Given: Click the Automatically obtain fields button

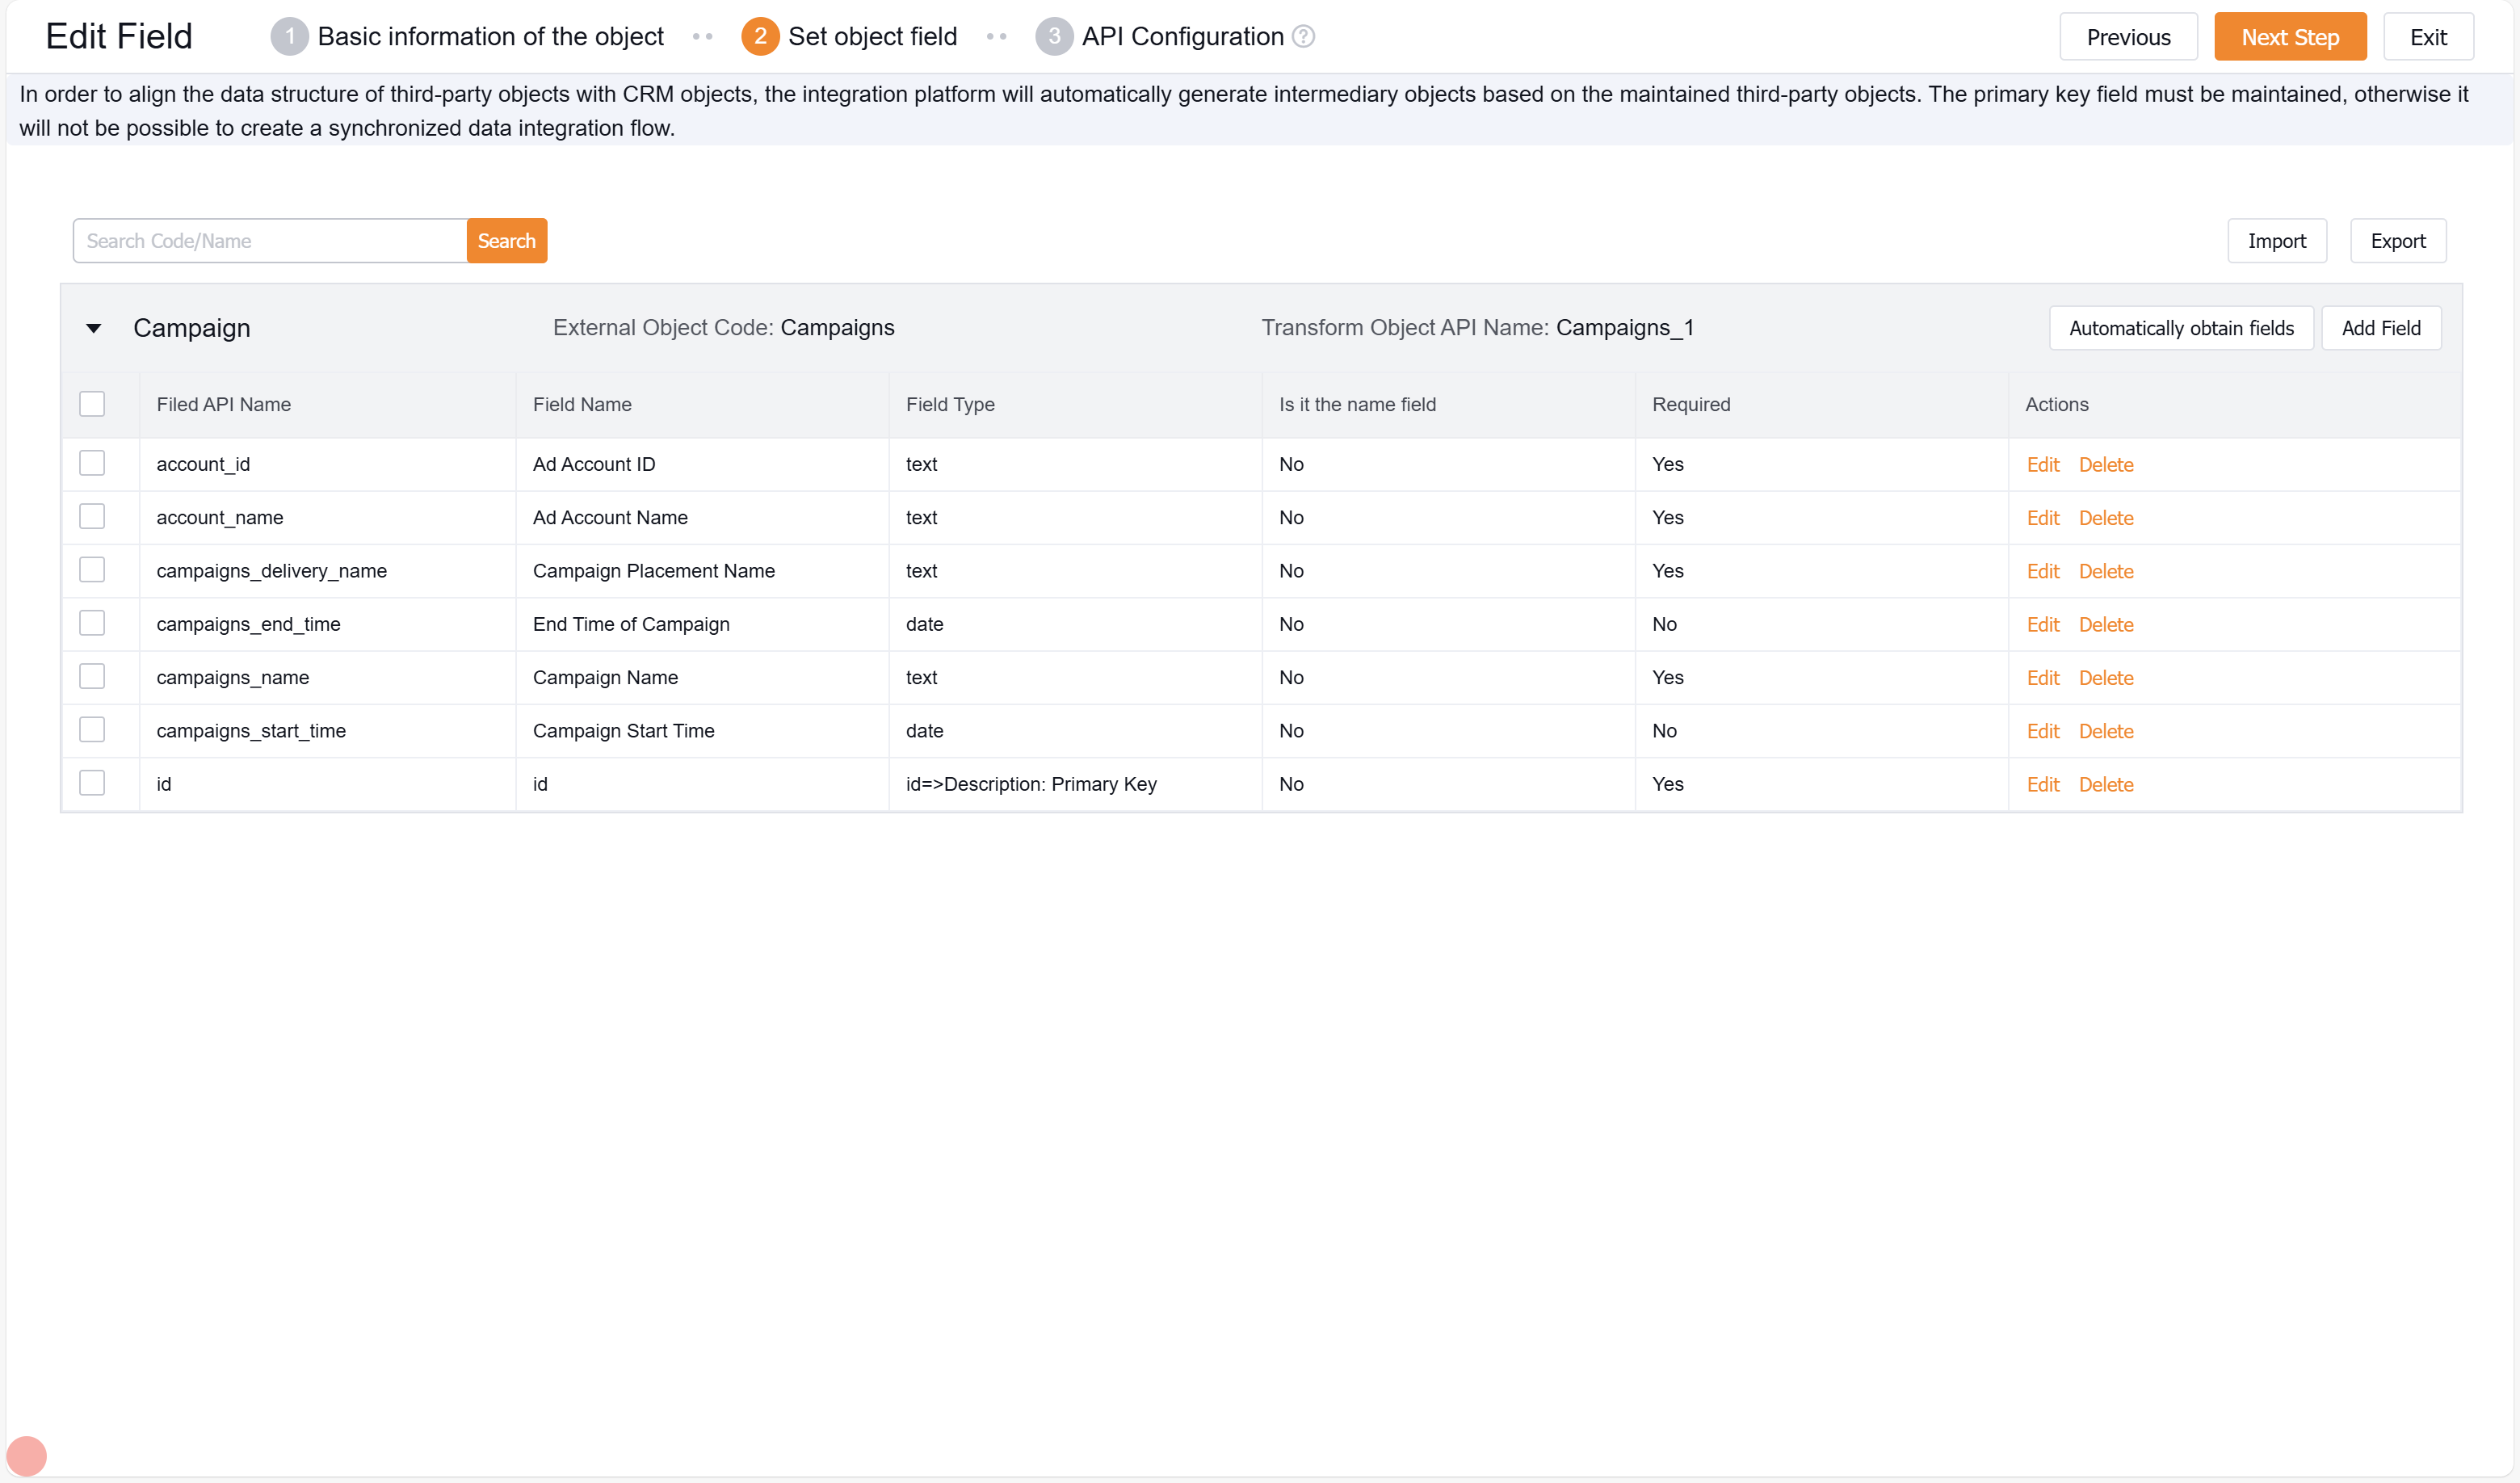Looking at the screenshot, I should (2181, 328).
